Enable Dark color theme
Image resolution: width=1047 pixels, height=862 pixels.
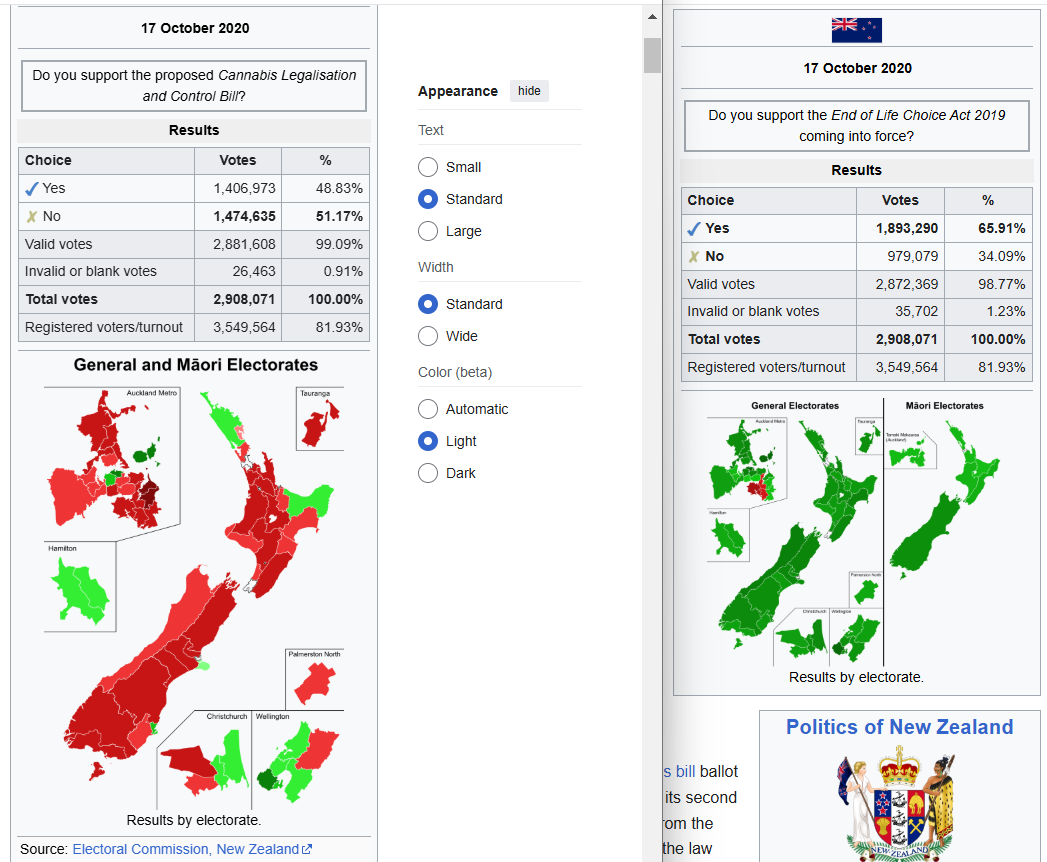tap(428, 473)
